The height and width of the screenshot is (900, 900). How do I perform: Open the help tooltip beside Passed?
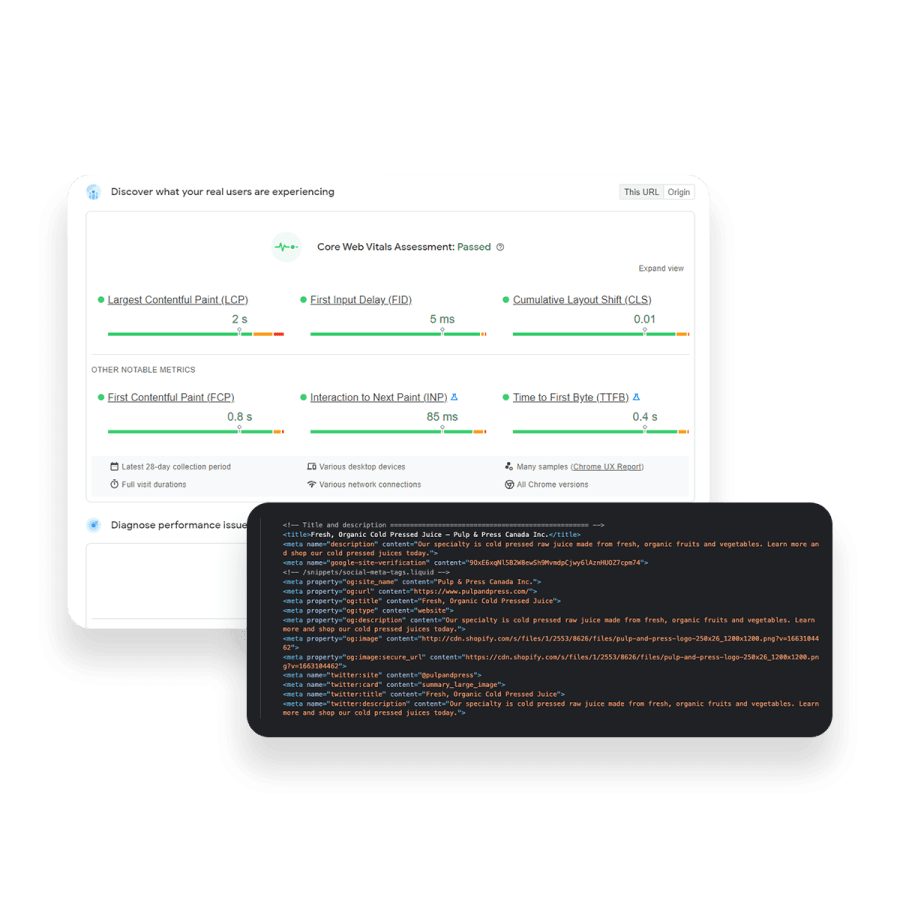[500, 246]
